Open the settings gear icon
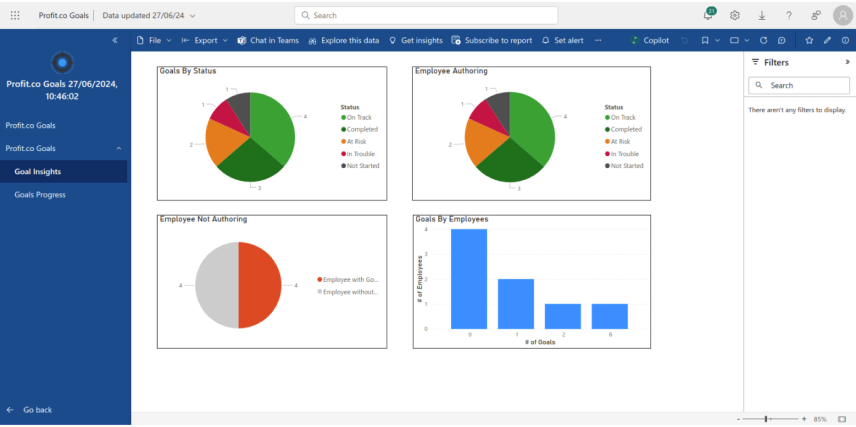Viewport: 856px width, 427px height. (735, 15)
